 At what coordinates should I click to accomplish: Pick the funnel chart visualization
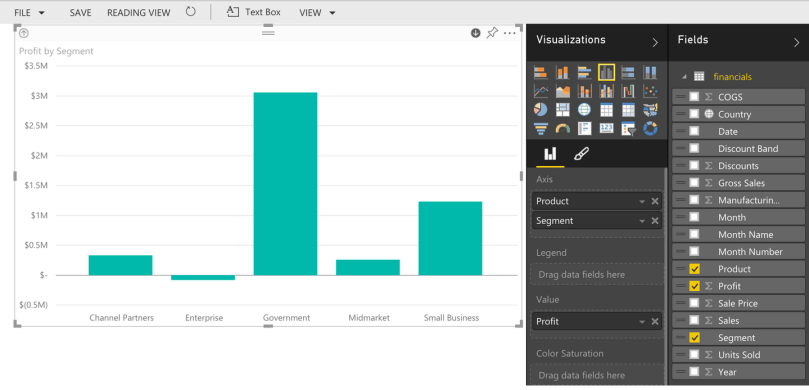(540, 128)
